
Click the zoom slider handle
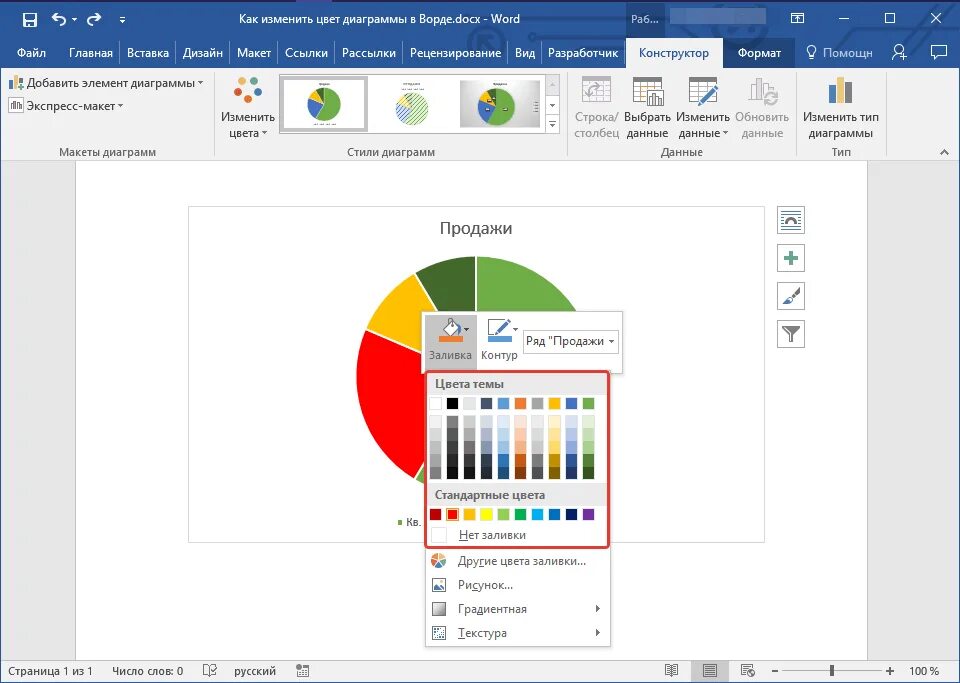[831, 671]
